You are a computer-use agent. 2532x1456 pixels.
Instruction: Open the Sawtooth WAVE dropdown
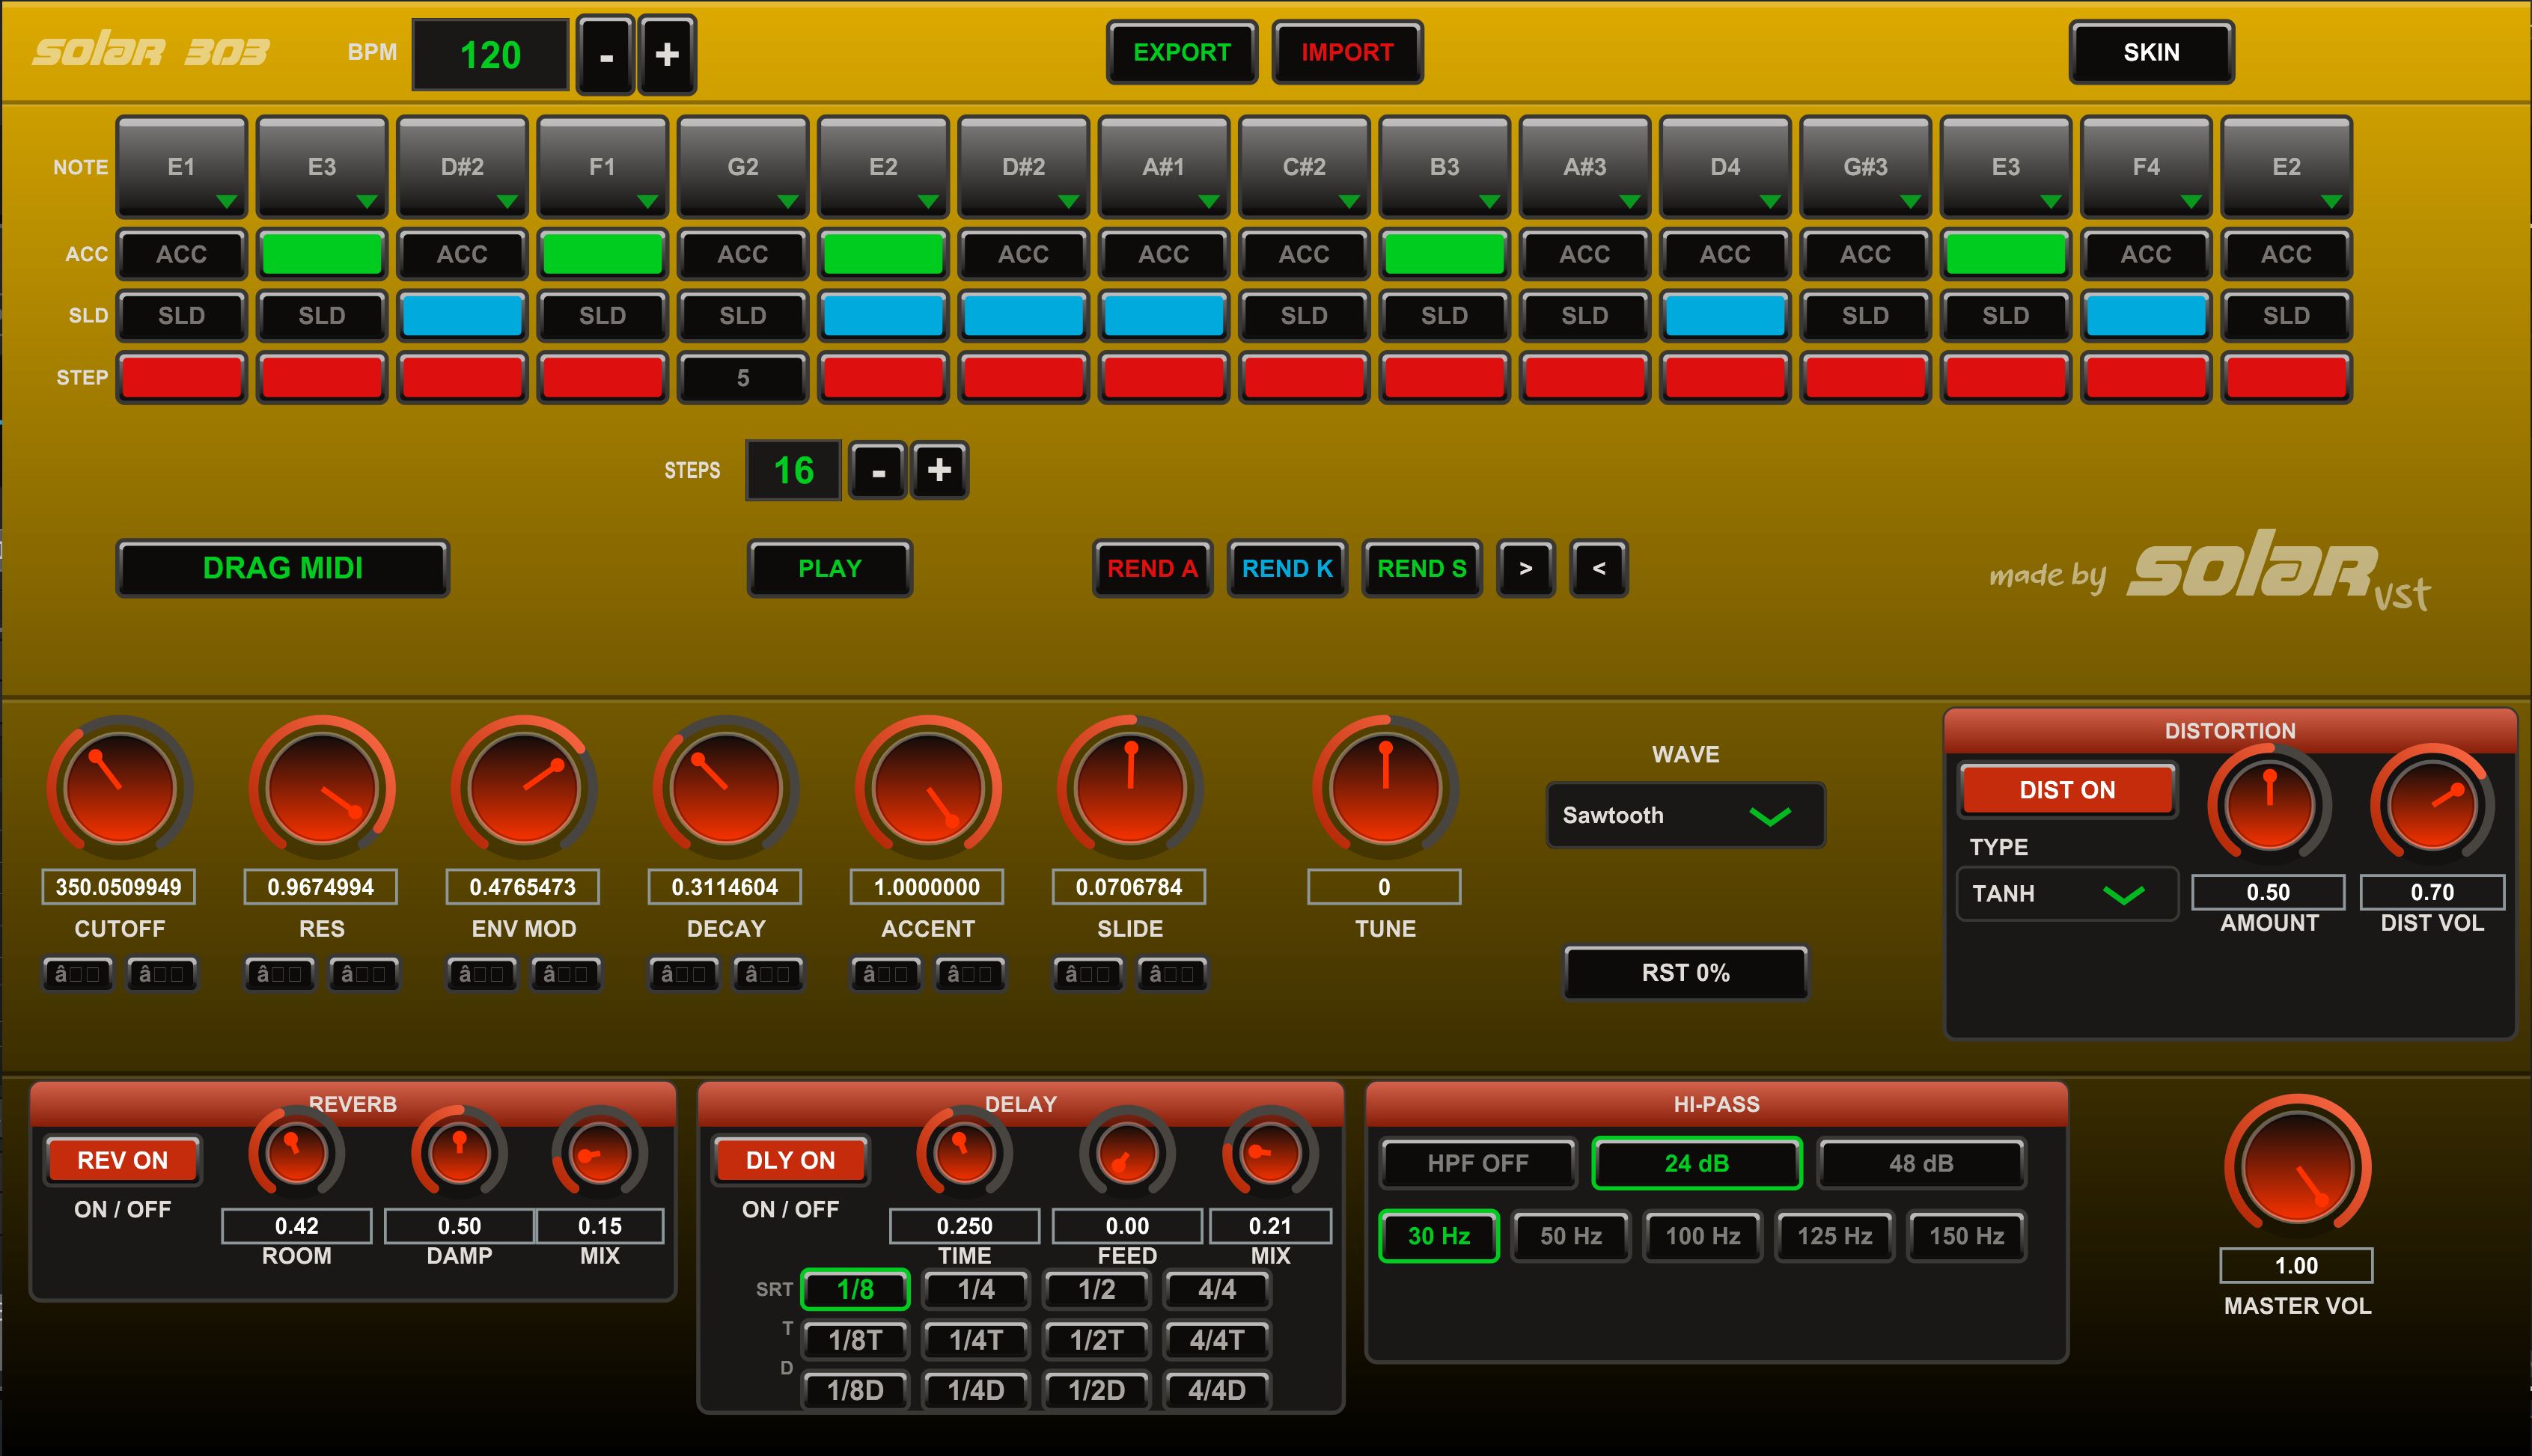(x=1685, y=815)
